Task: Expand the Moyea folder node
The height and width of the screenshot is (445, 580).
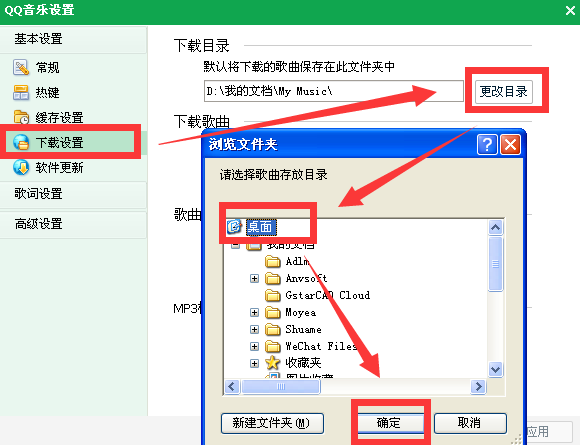Action: pos(254,313)
